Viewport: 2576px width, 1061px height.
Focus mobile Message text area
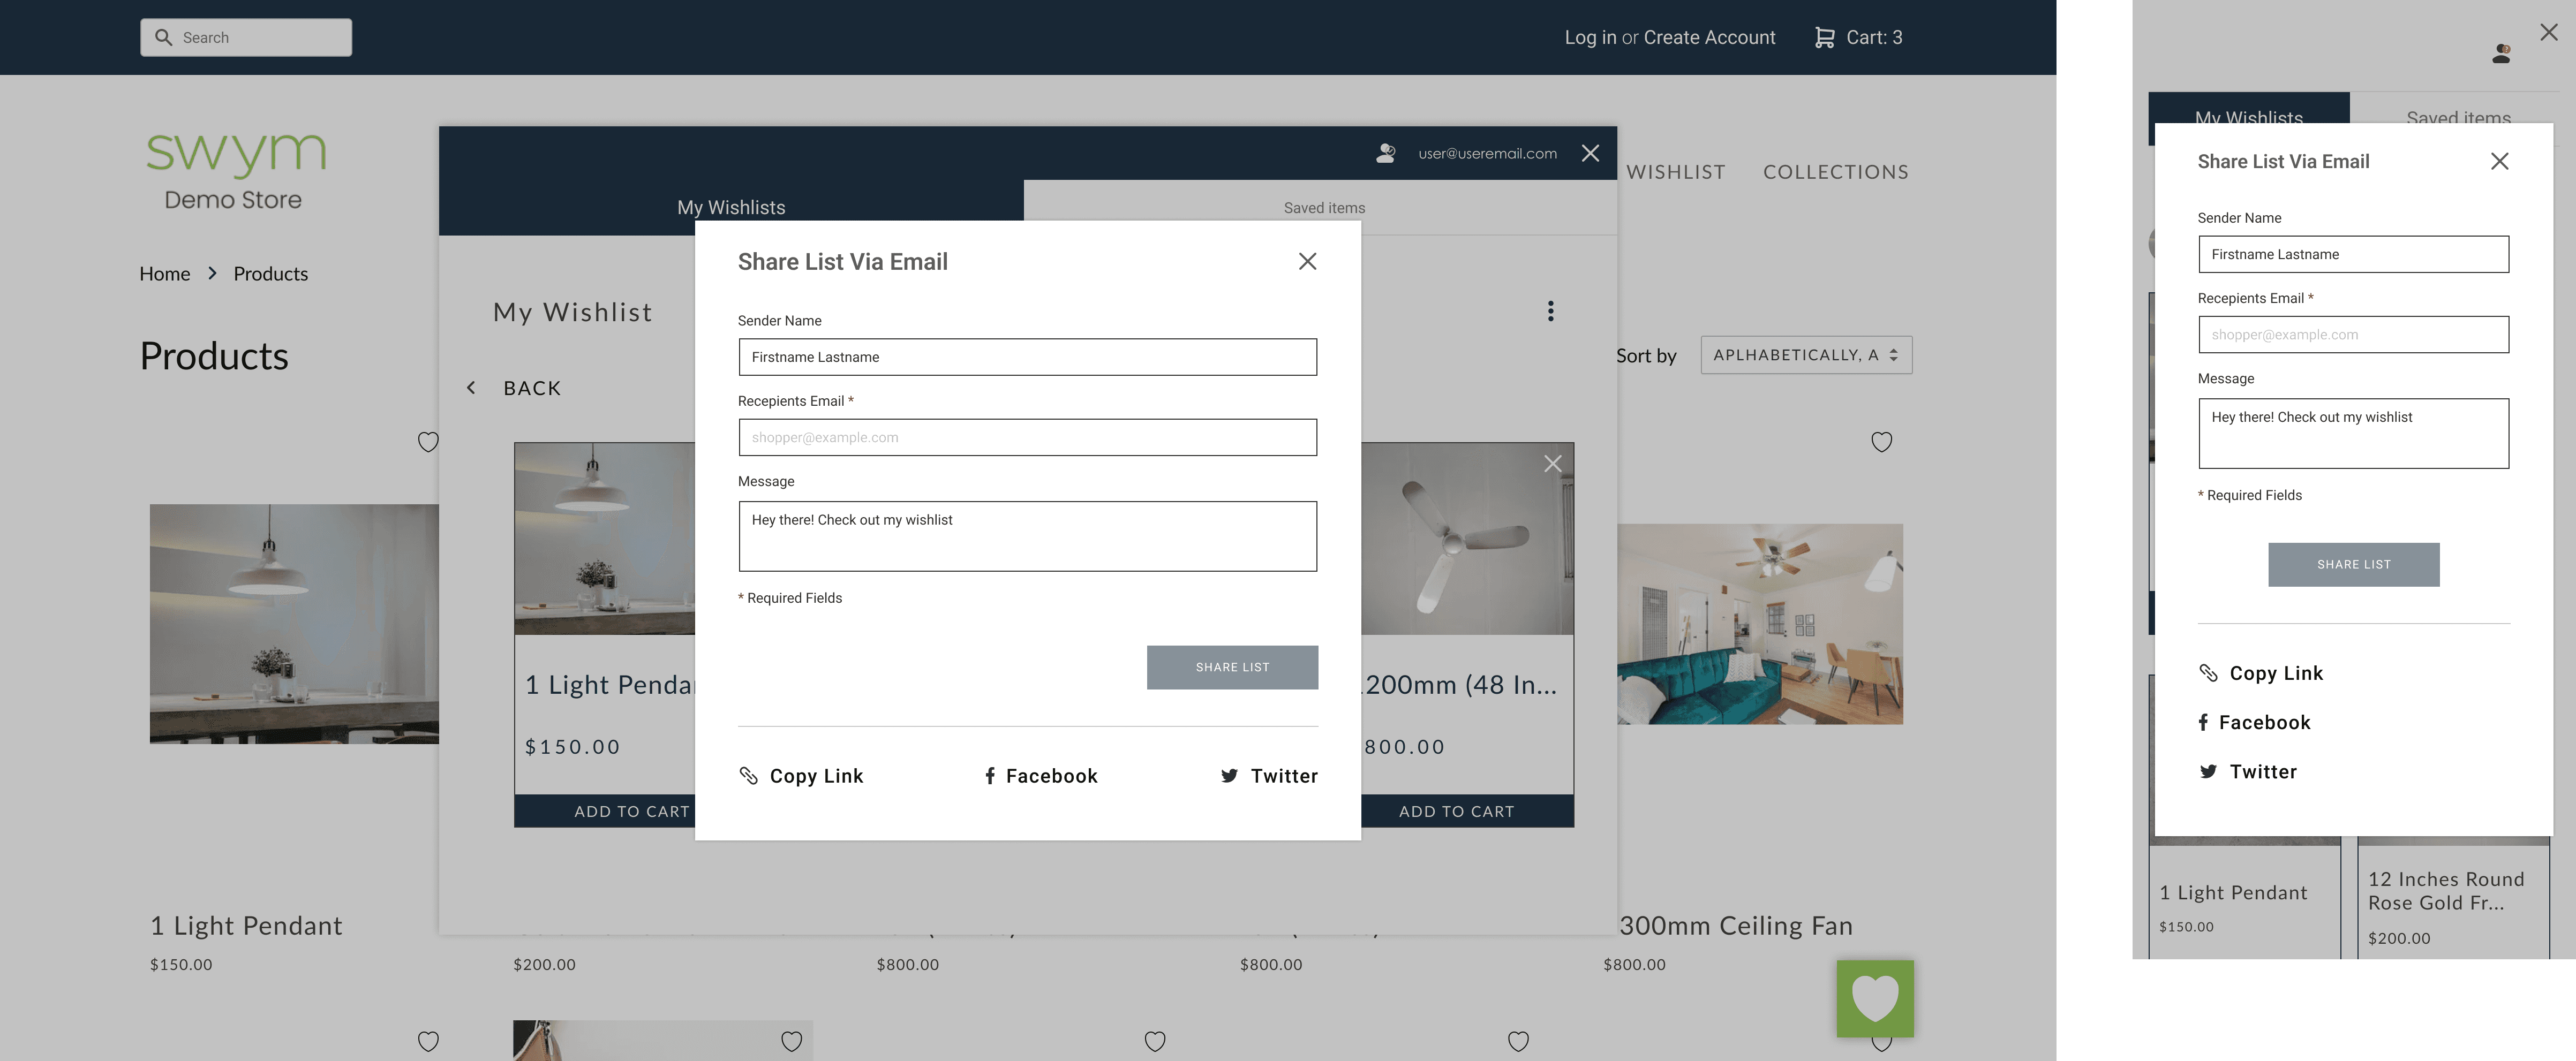click(x=2353, y=433)
